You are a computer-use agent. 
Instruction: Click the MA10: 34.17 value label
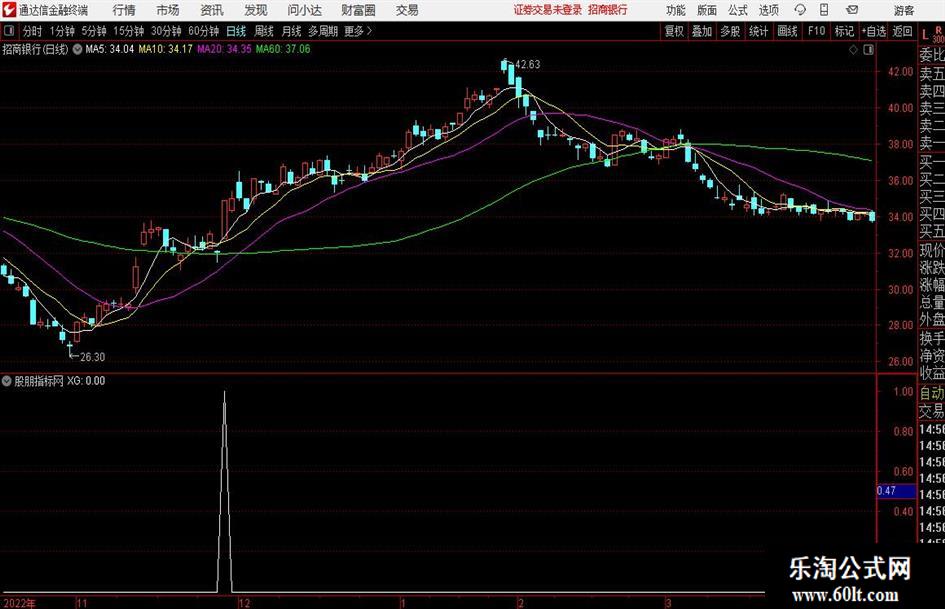click(166, 49)
